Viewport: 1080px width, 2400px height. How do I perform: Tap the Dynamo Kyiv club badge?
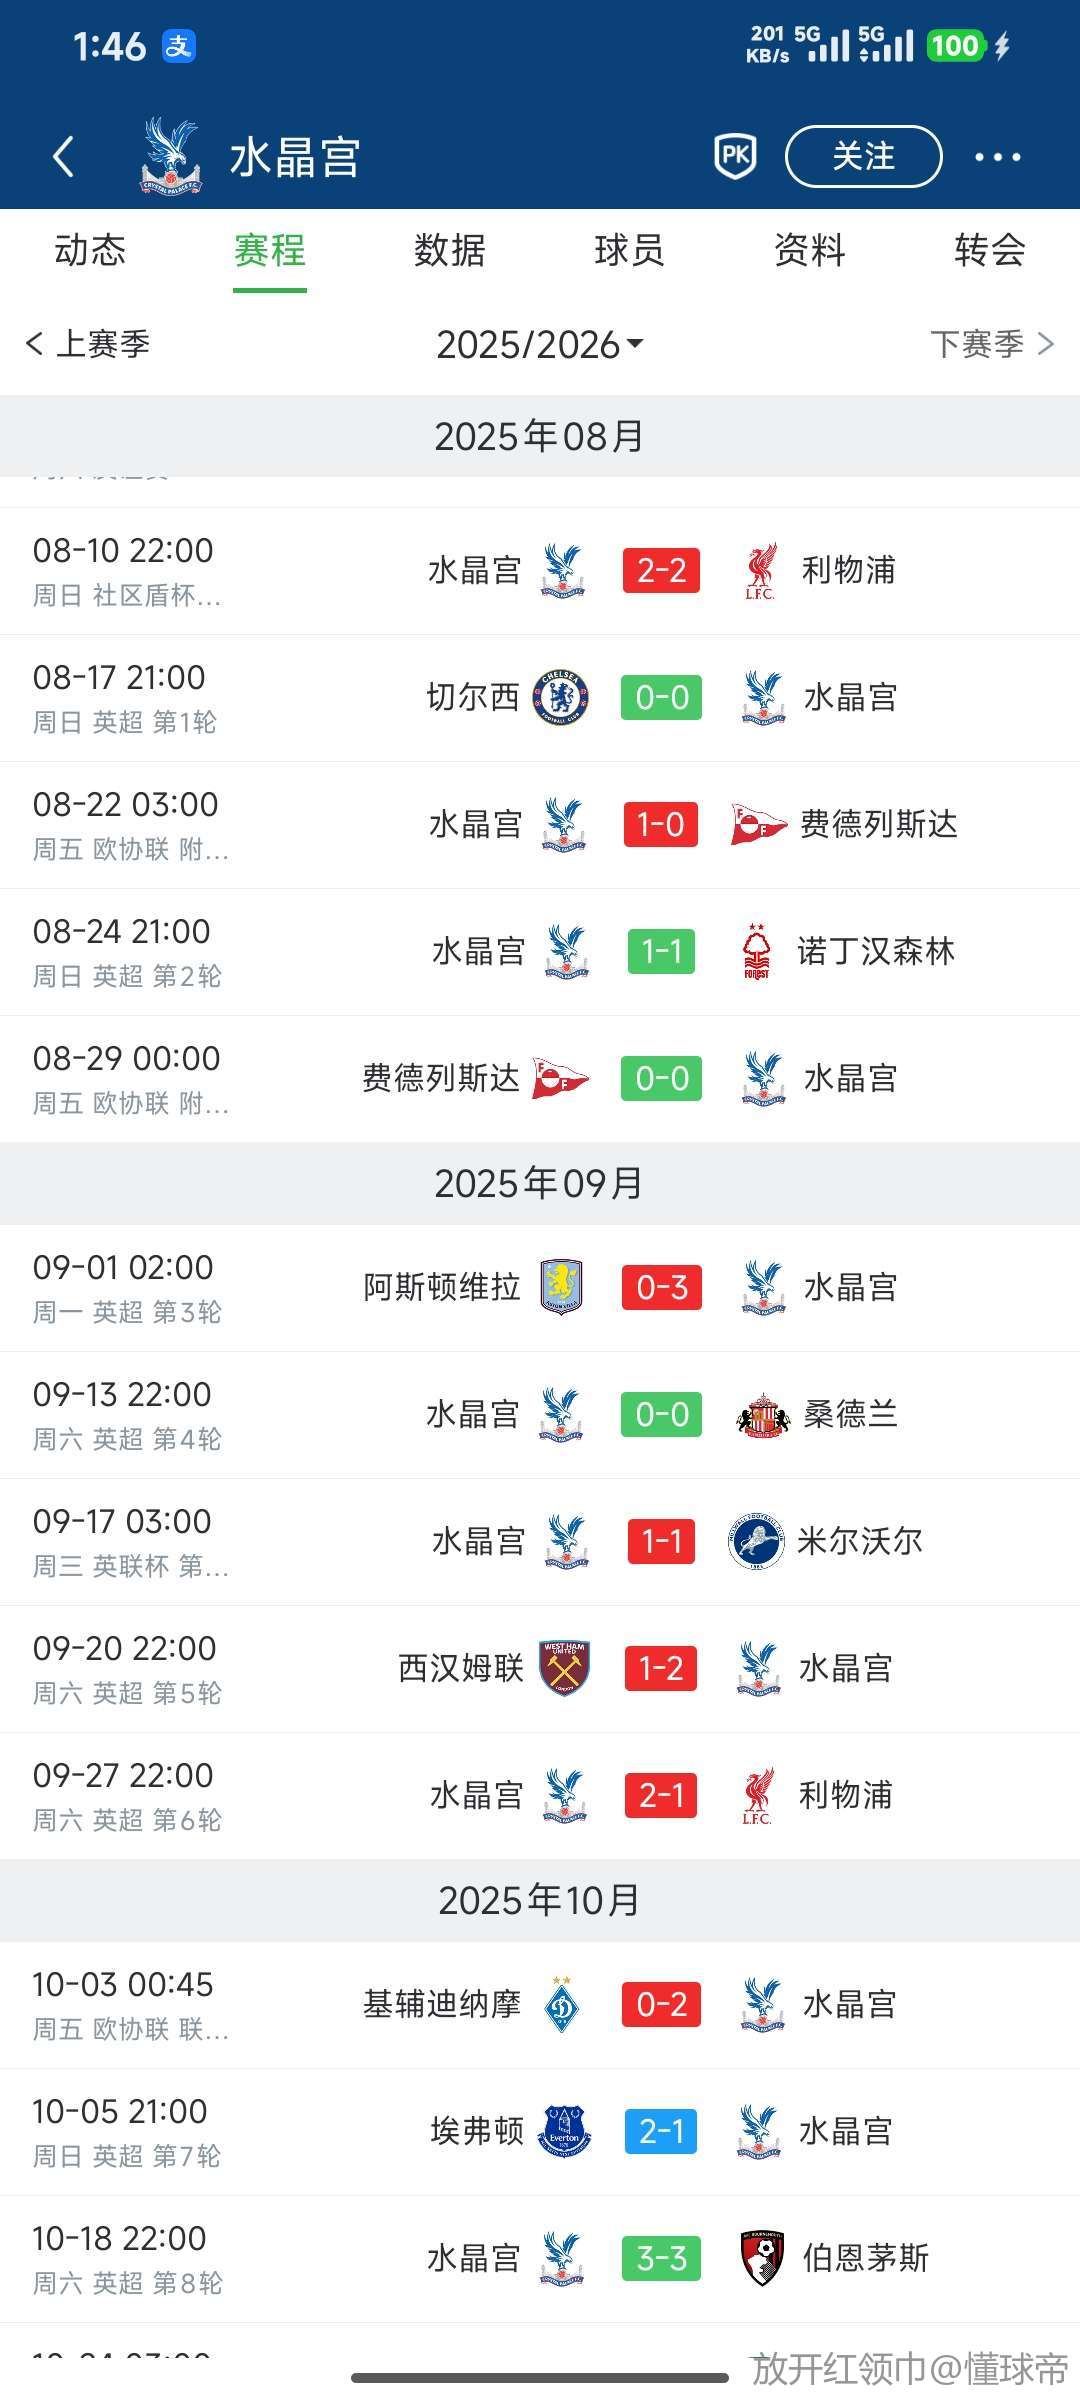(x=562, y=2004)
